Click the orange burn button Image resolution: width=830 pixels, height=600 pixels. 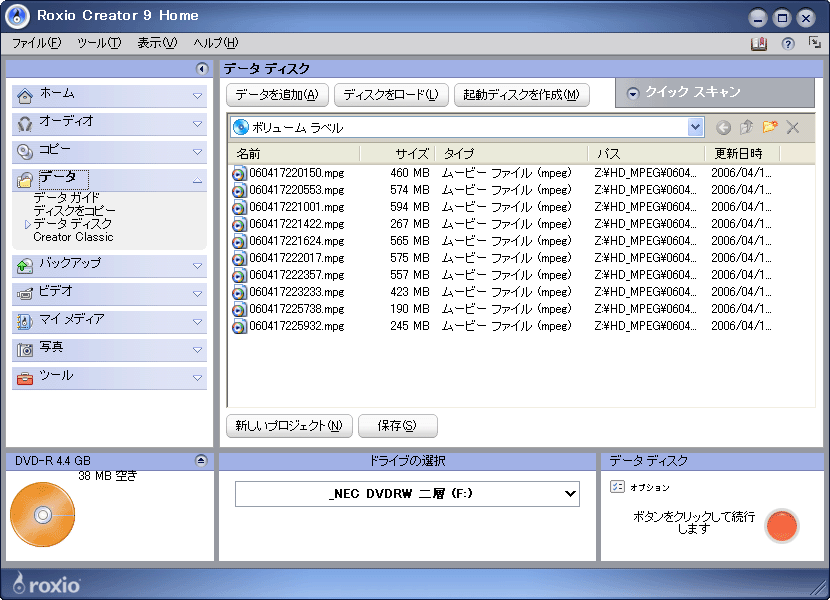(x=781, y=526)
